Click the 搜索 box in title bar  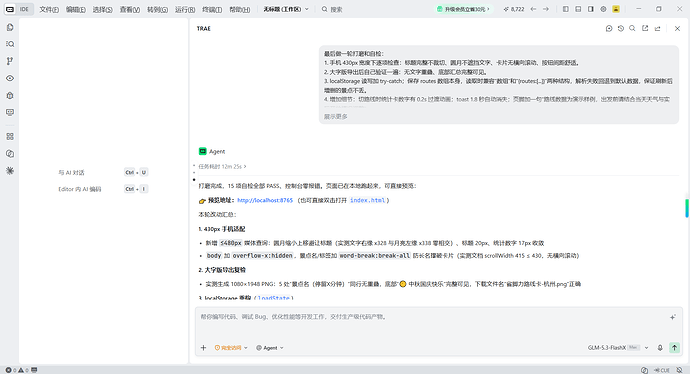(x=332, y=9)
